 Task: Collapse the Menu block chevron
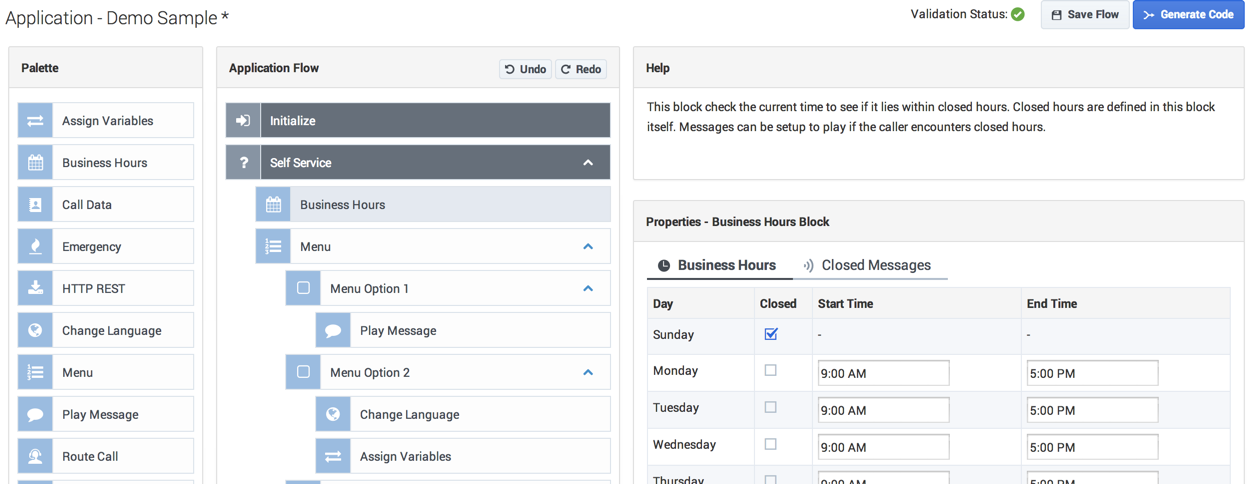[588, 247]
